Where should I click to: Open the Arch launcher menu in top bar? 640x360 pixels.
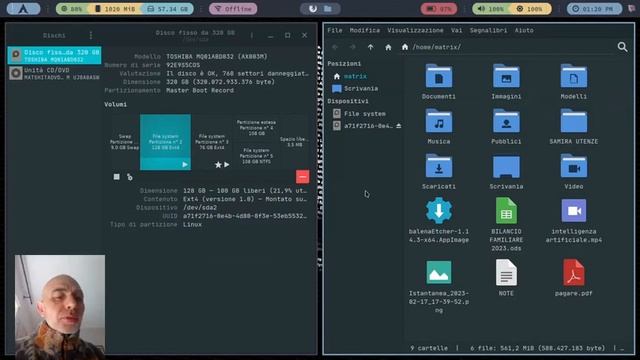(x=23, y=9)
